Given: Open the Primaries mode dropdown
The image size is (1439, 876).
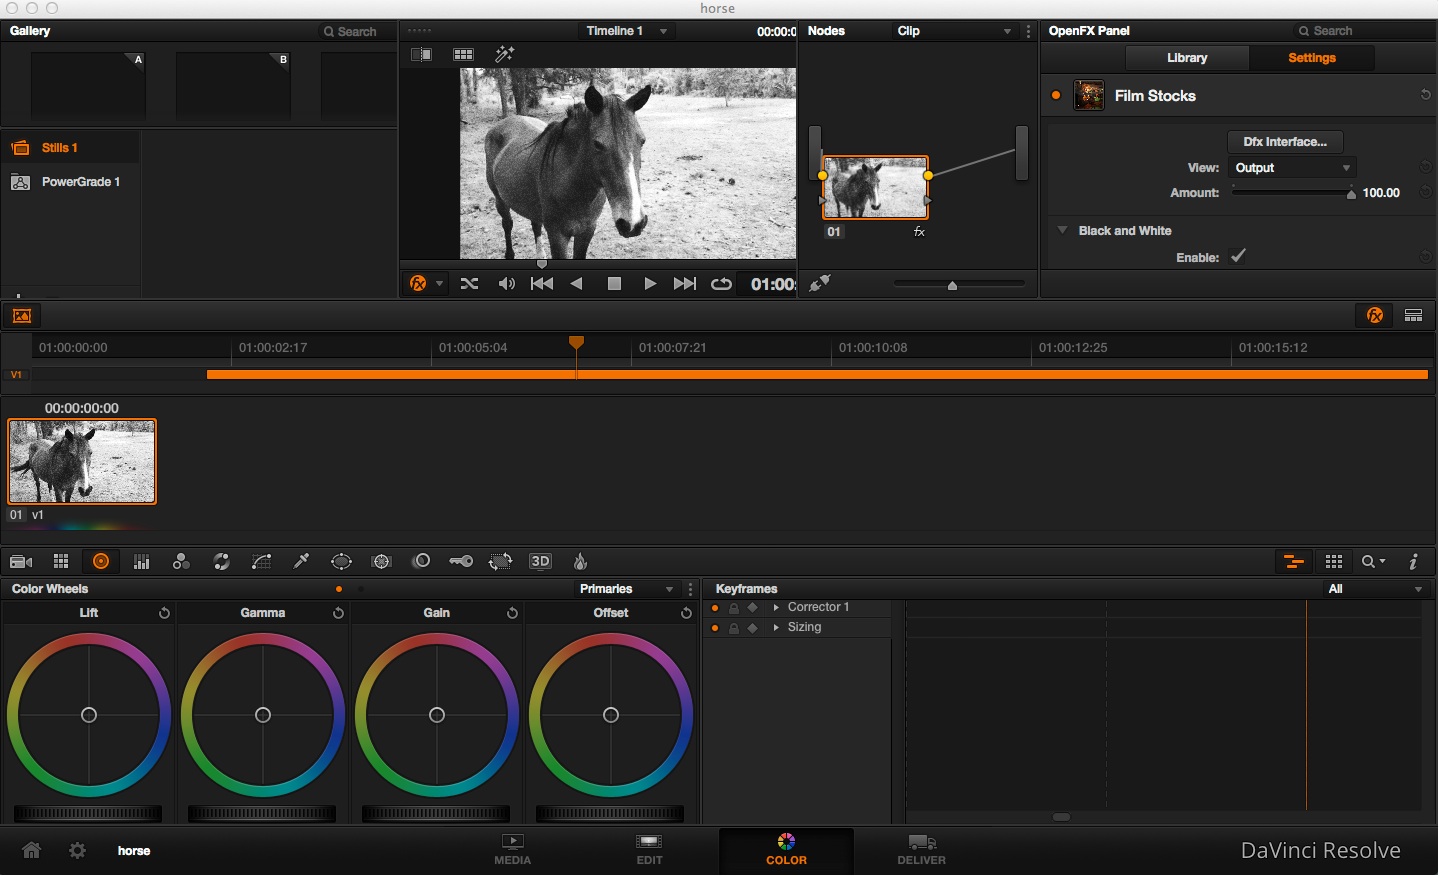Looking at the screenshot, I should 625,589.
